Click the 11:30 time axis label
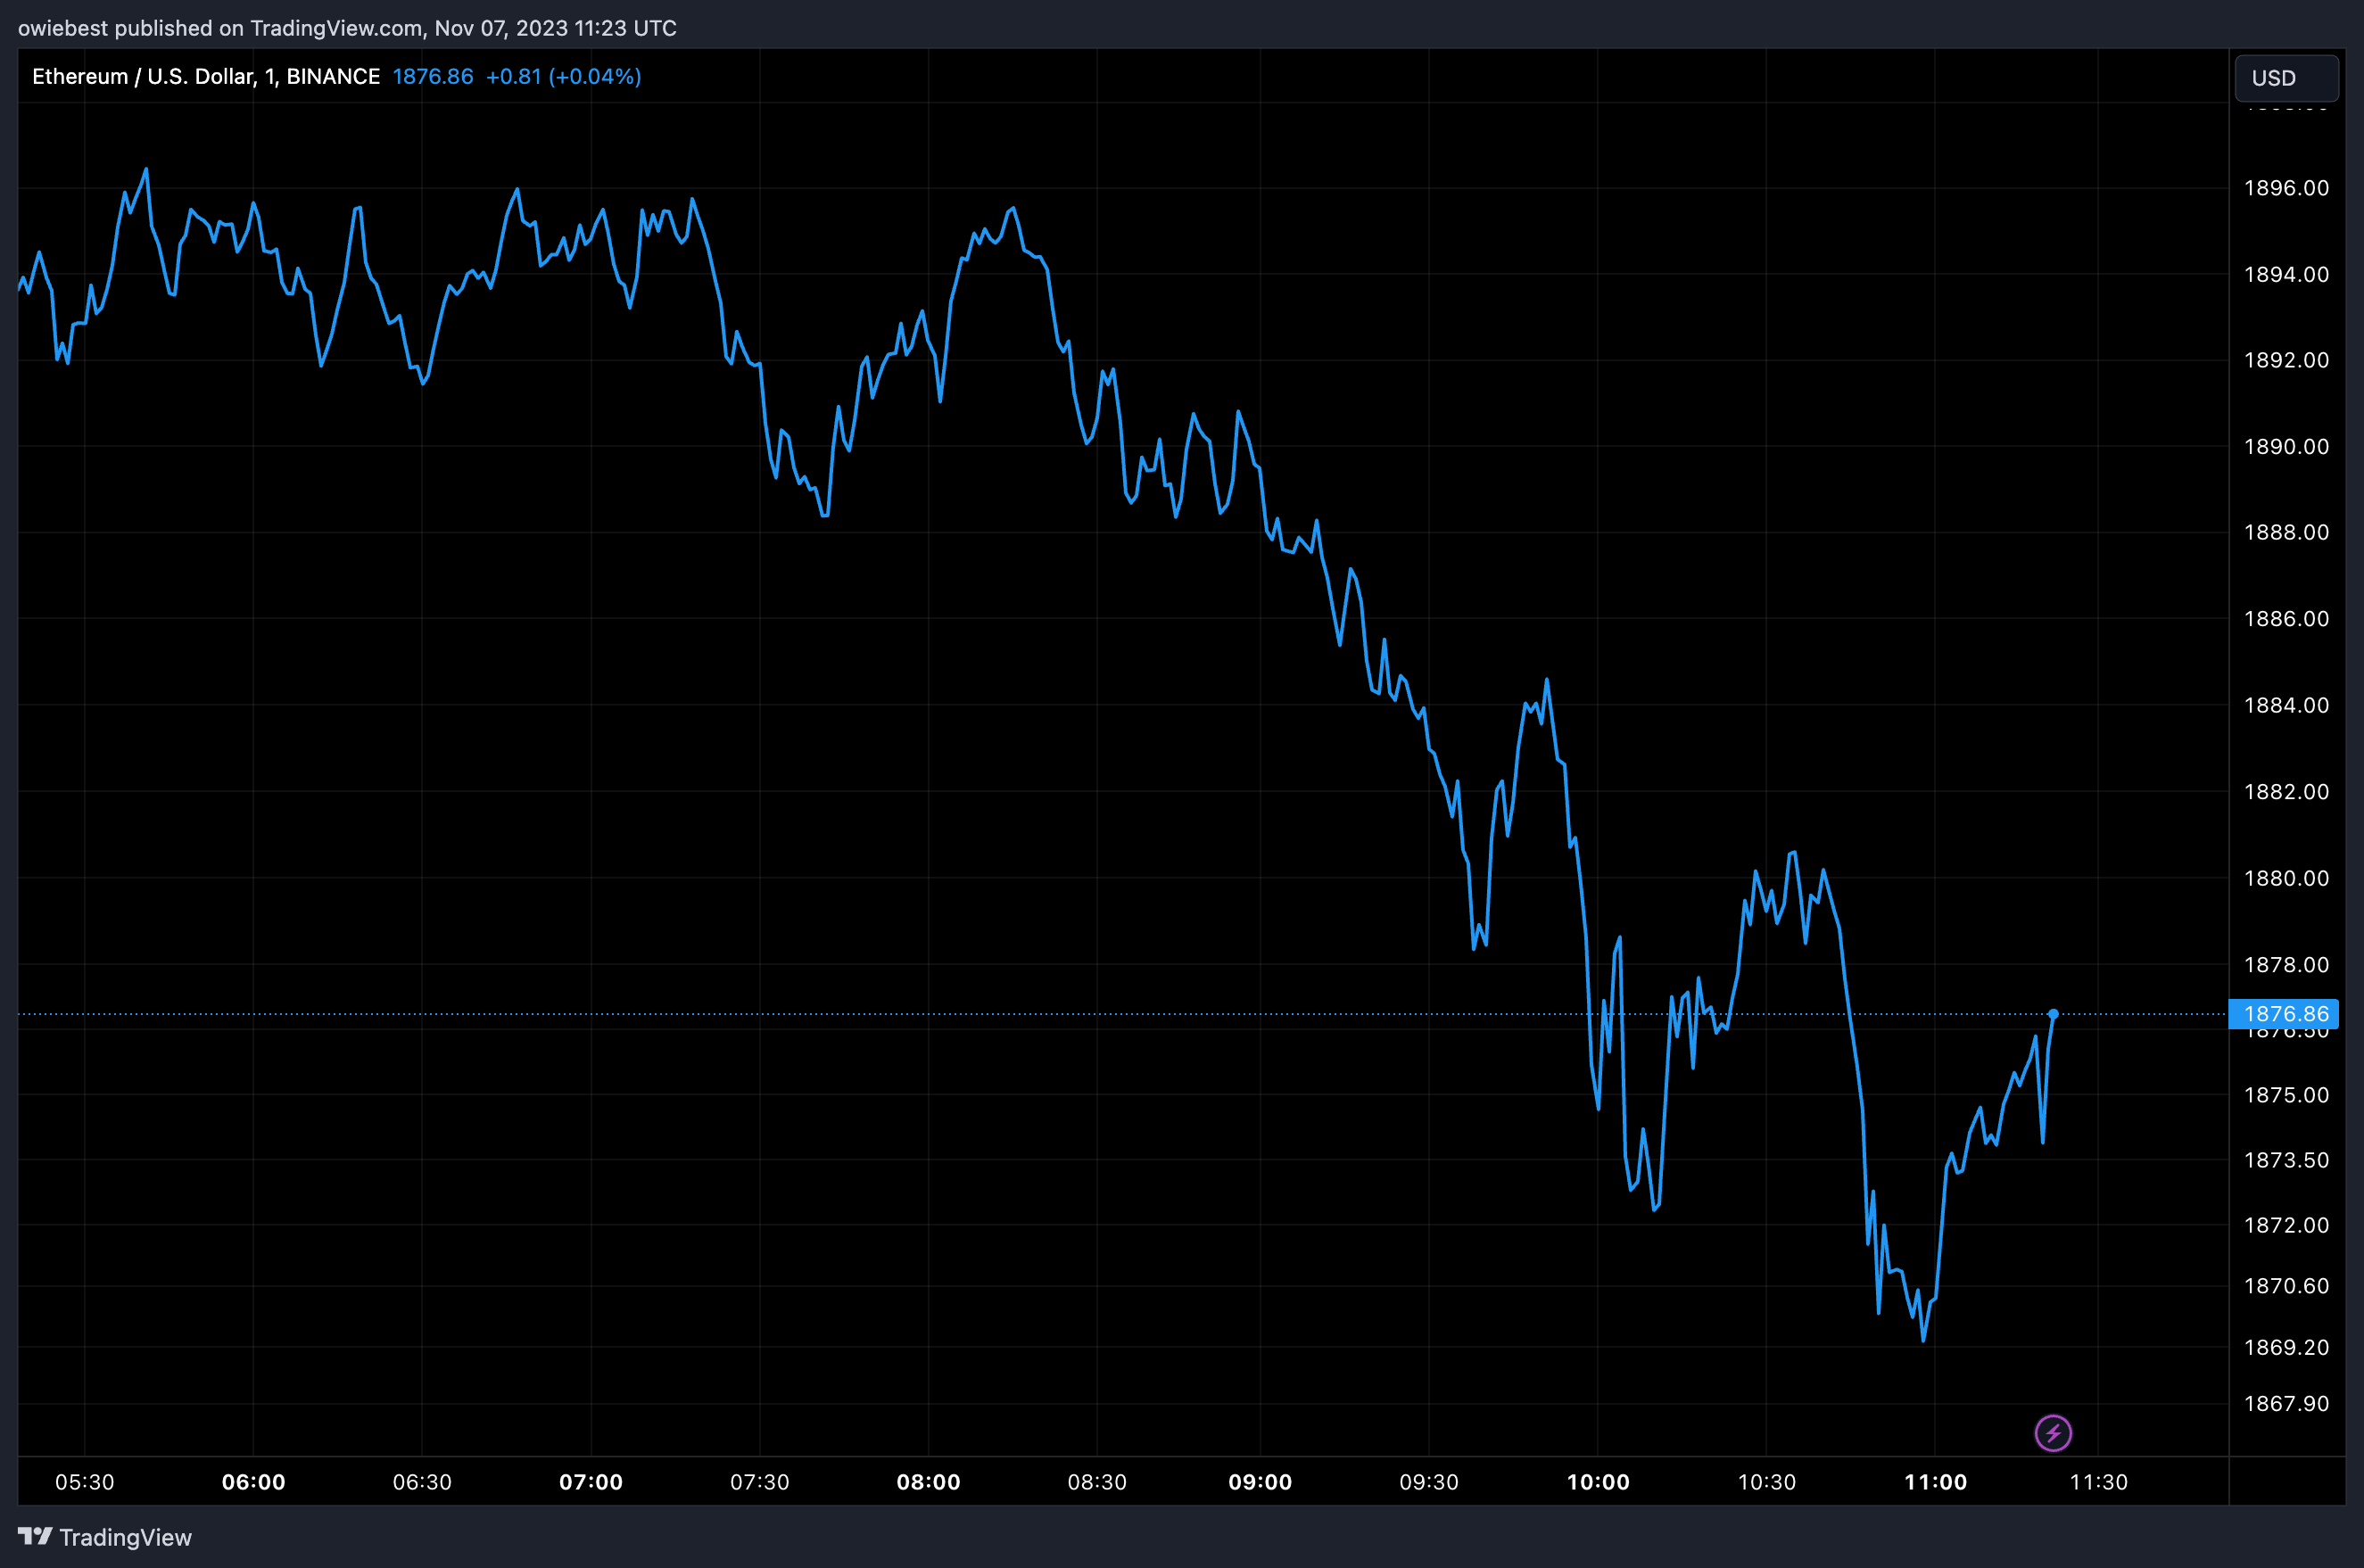The height and width of the screenshot is (1568, 2364). [x=2098, y=1482]
